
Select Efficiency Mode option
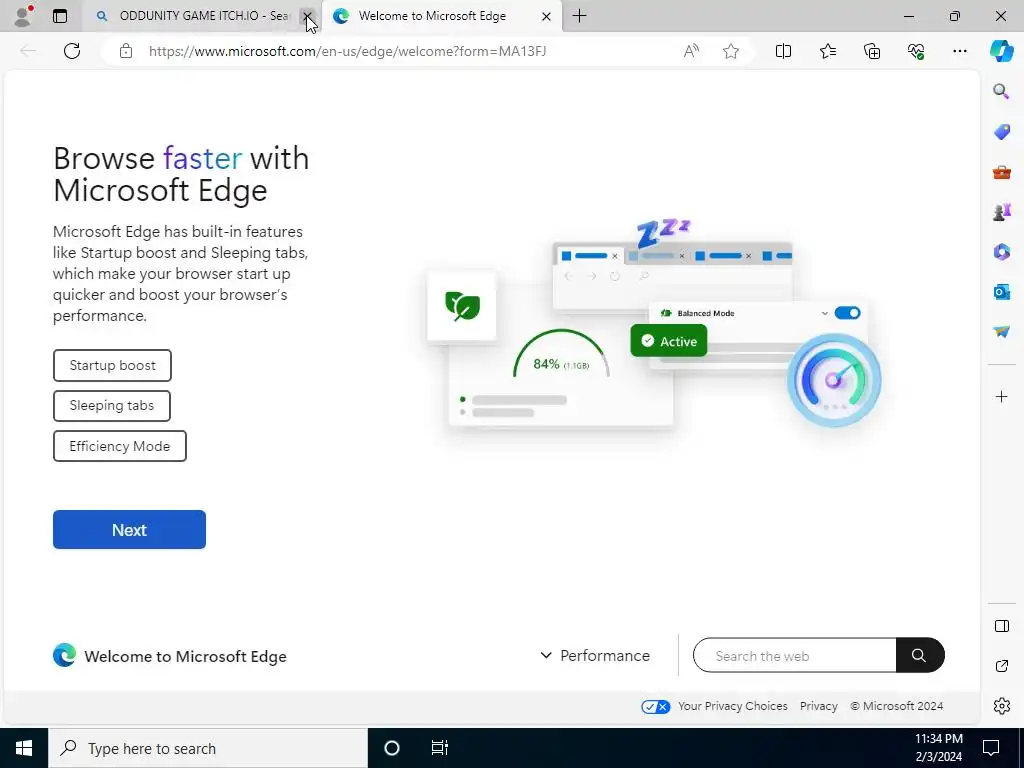pyautogui.click(x=120, y=446)
